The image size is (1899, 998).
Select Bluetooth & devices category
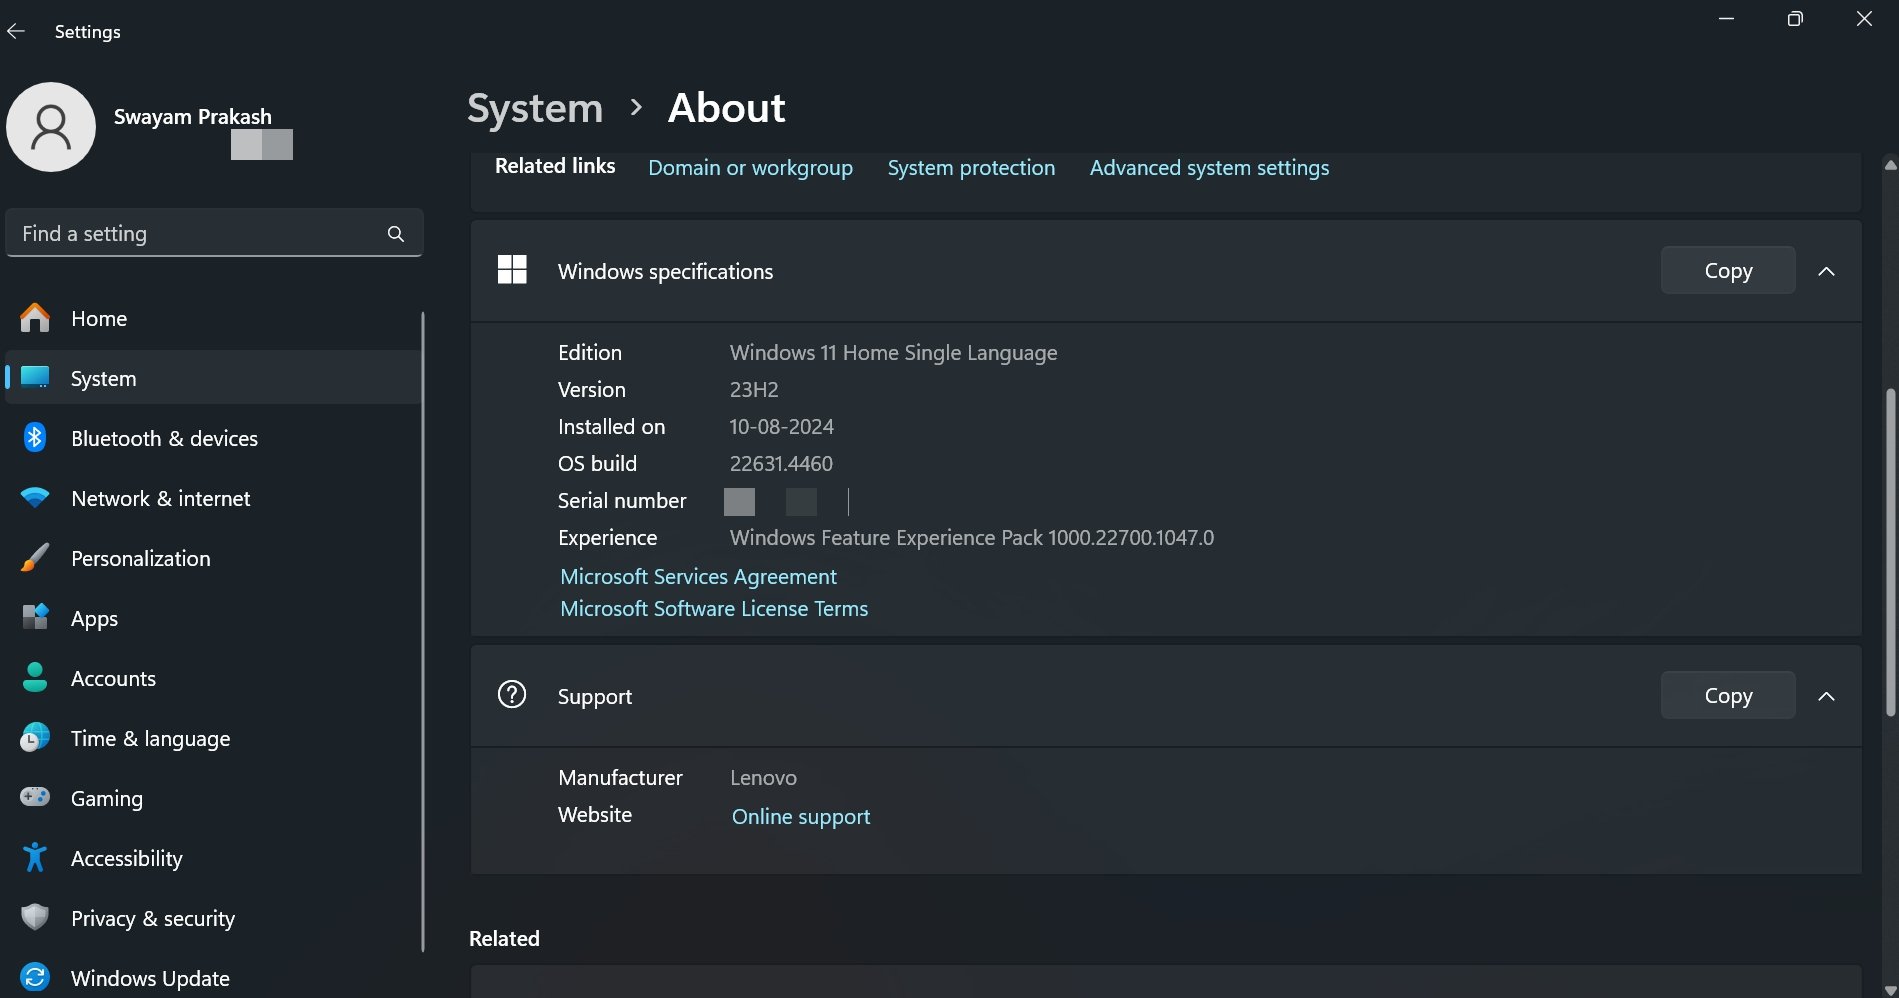coord(213,438)
